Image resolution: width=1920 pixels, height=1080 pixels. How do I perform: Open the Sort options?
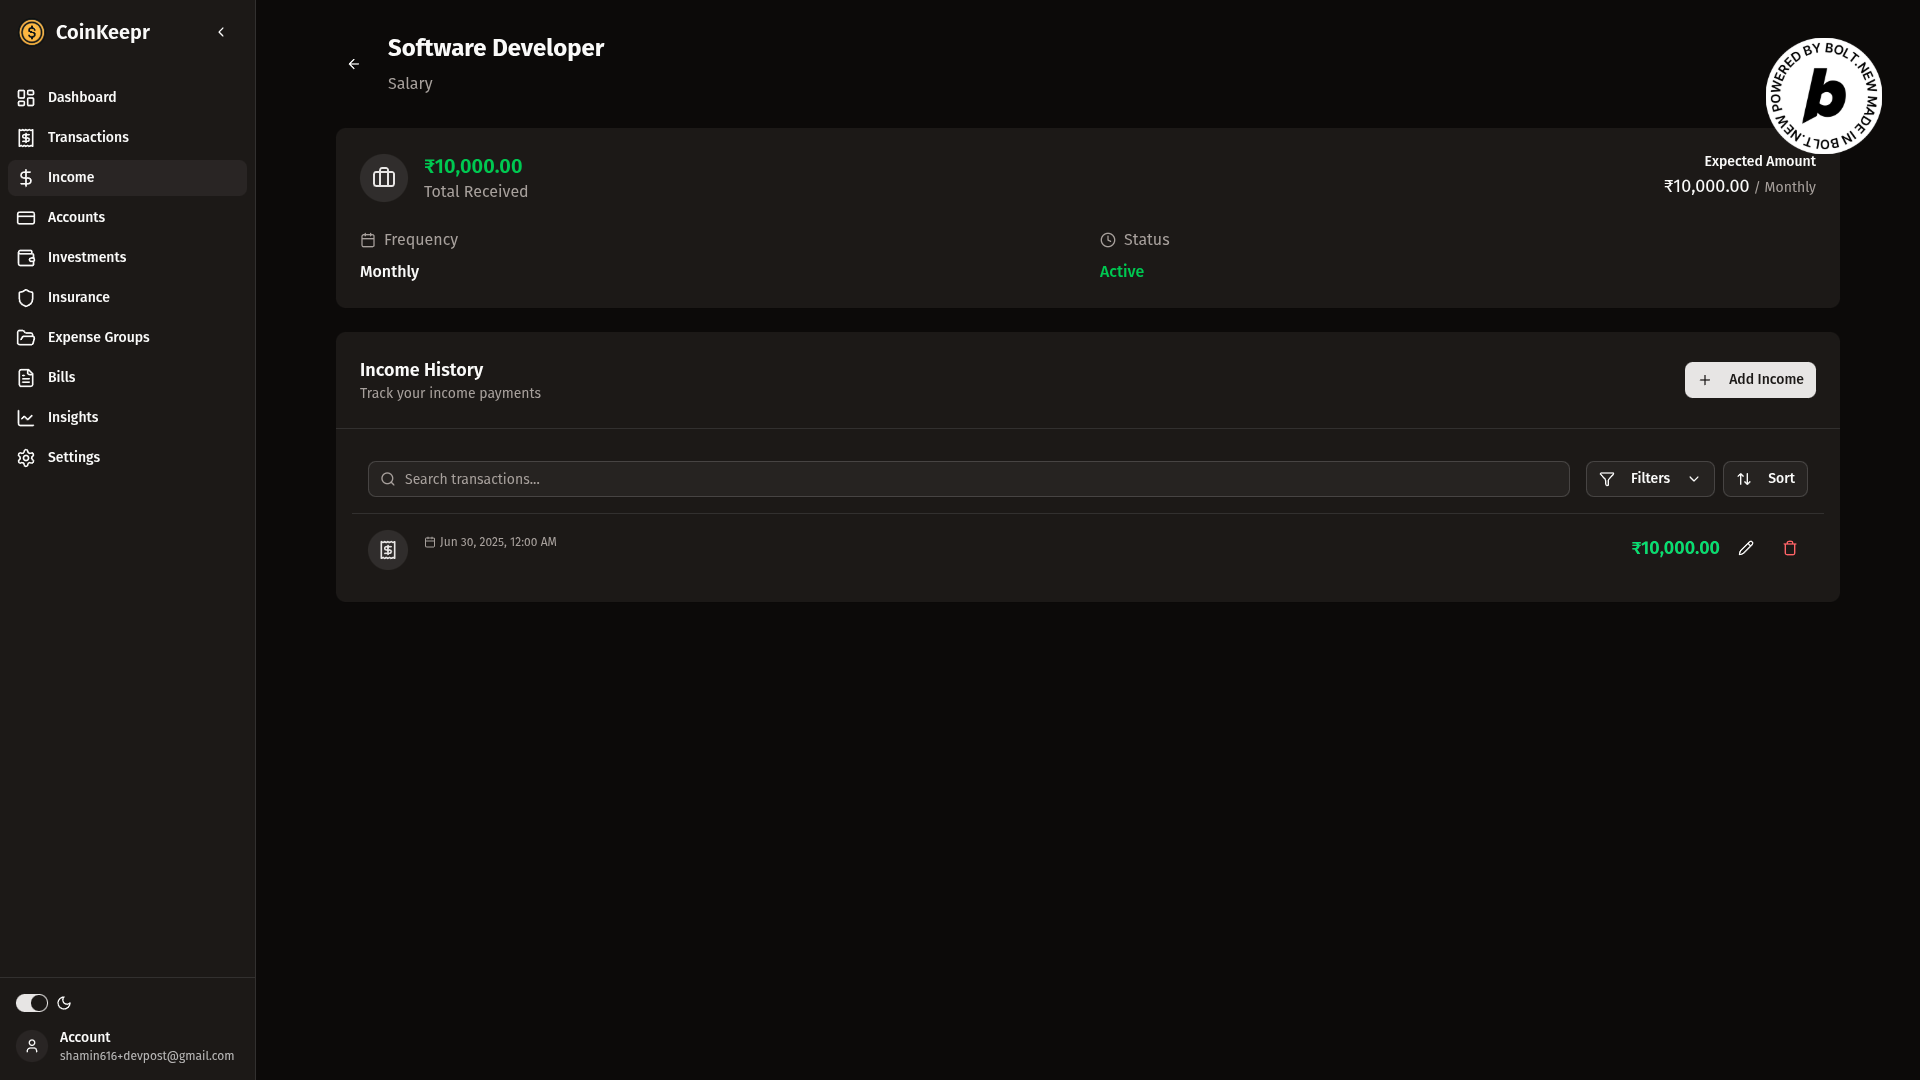coord(1765,479)
